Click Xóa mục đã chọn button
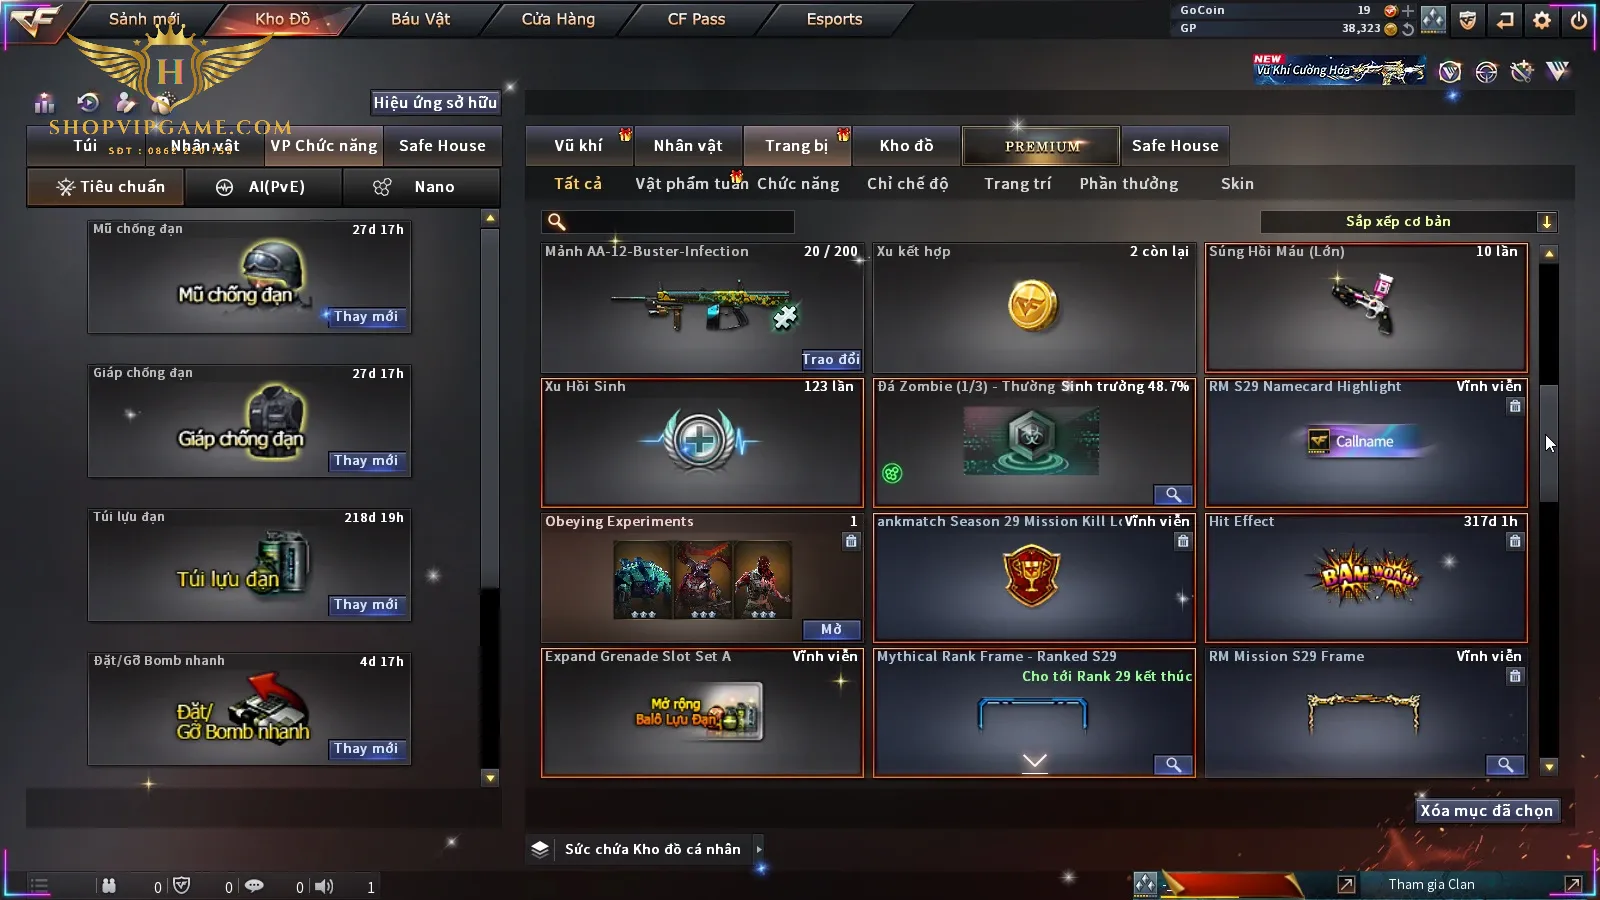1600x900 pixels. (x=1487, y=811)
